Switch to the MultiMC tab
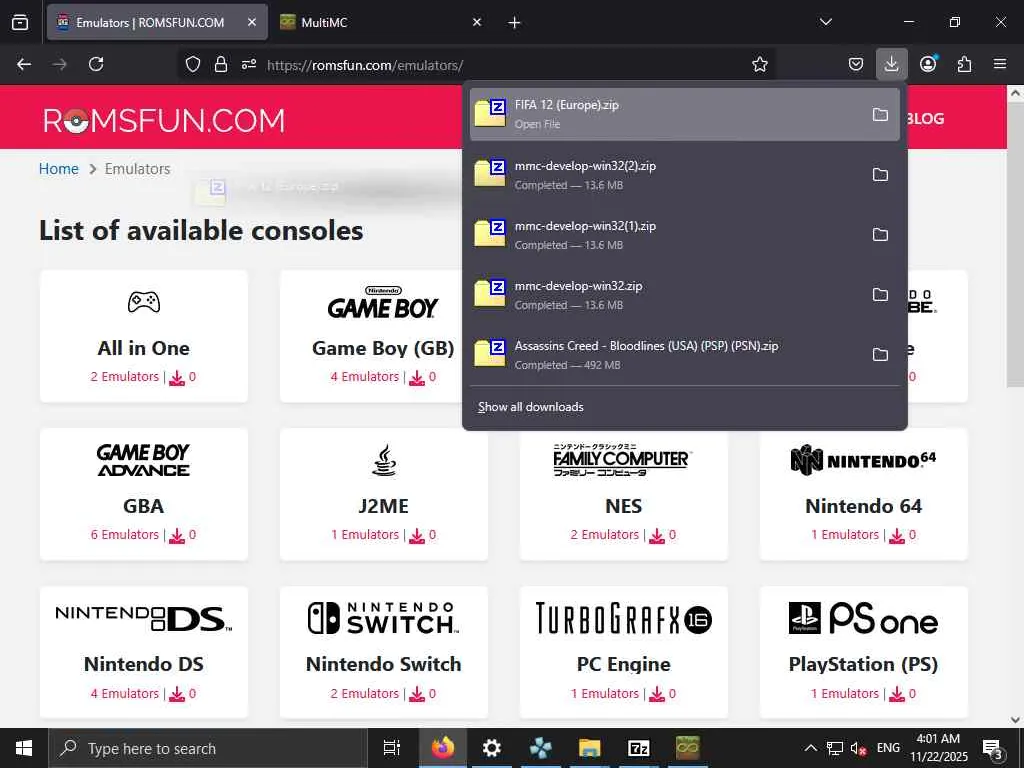Image resolution: width=1024 pixels, height=768 pixels. (x=381, y=22)
